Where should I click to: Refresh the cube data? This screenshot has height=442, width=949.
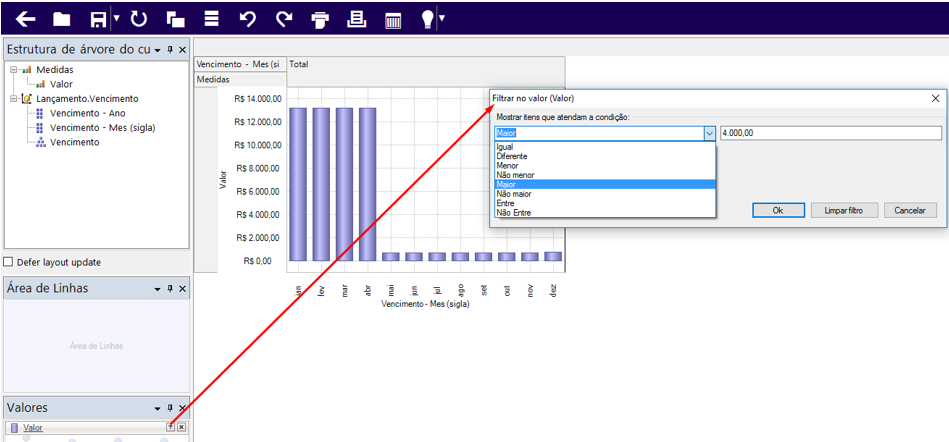(x=139, y=19)
